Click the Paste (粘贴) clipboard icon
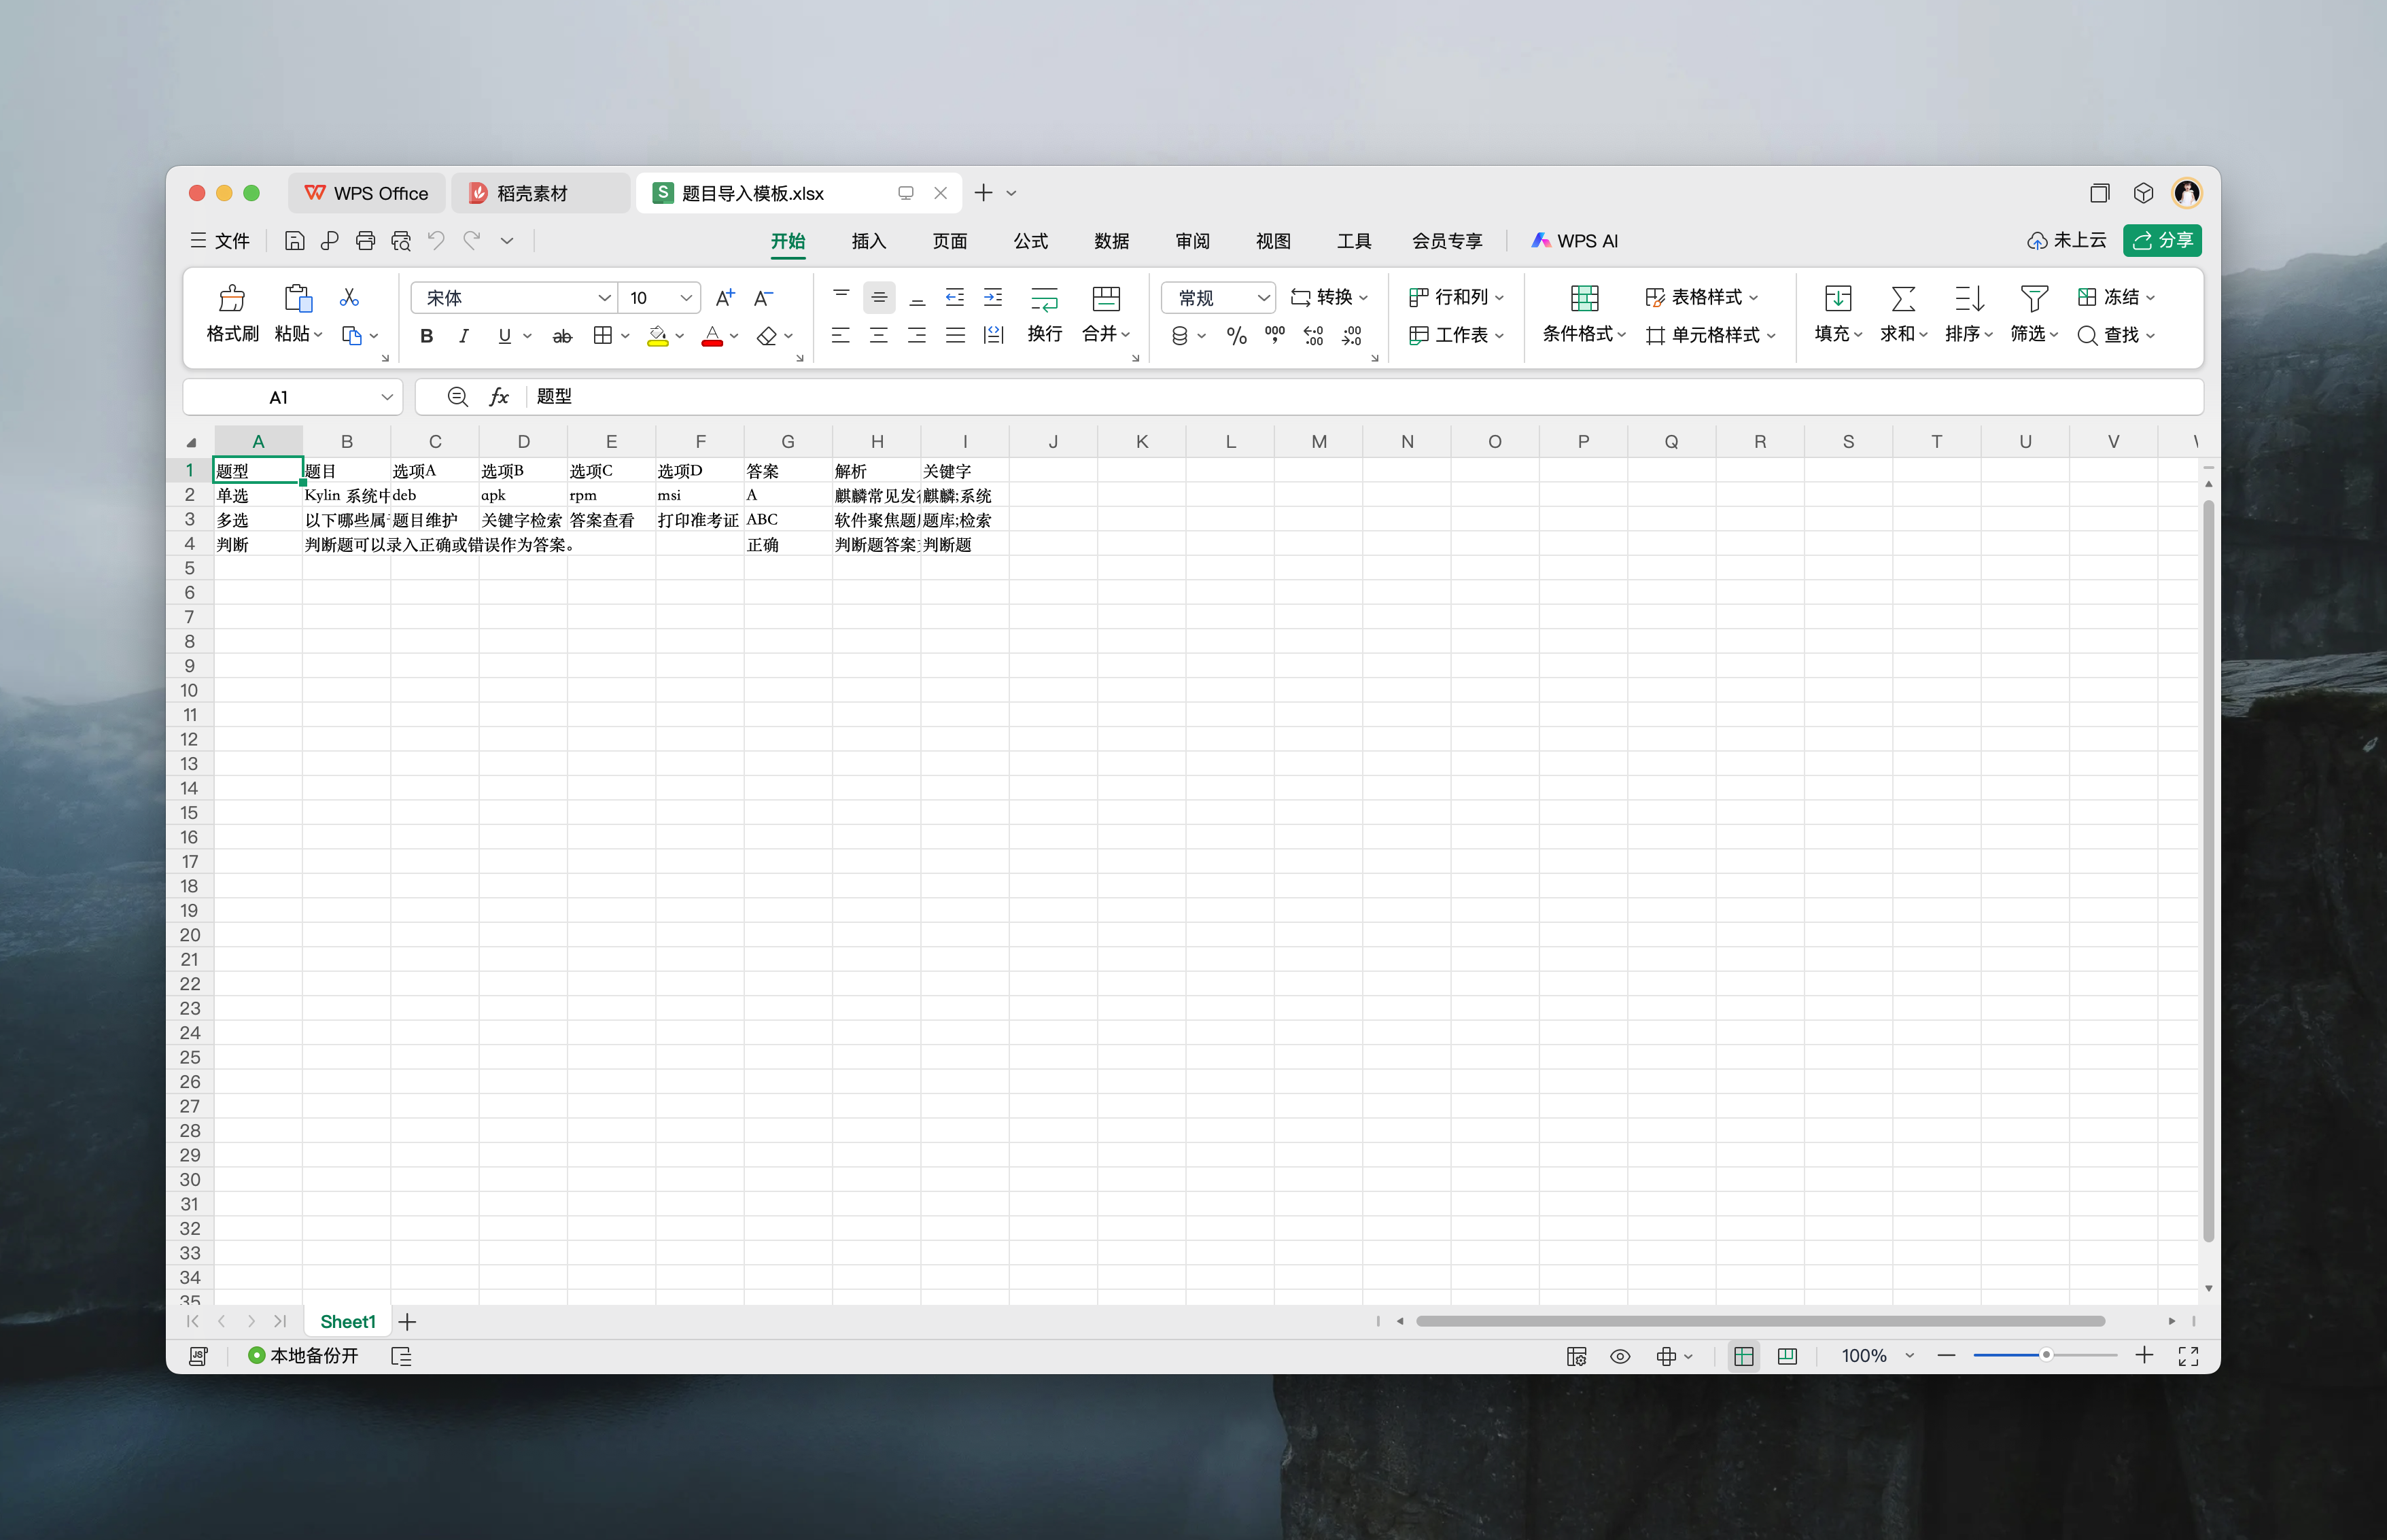Image resolution: width=2387 pixels, height=1540 pixels. pos(297,298)
